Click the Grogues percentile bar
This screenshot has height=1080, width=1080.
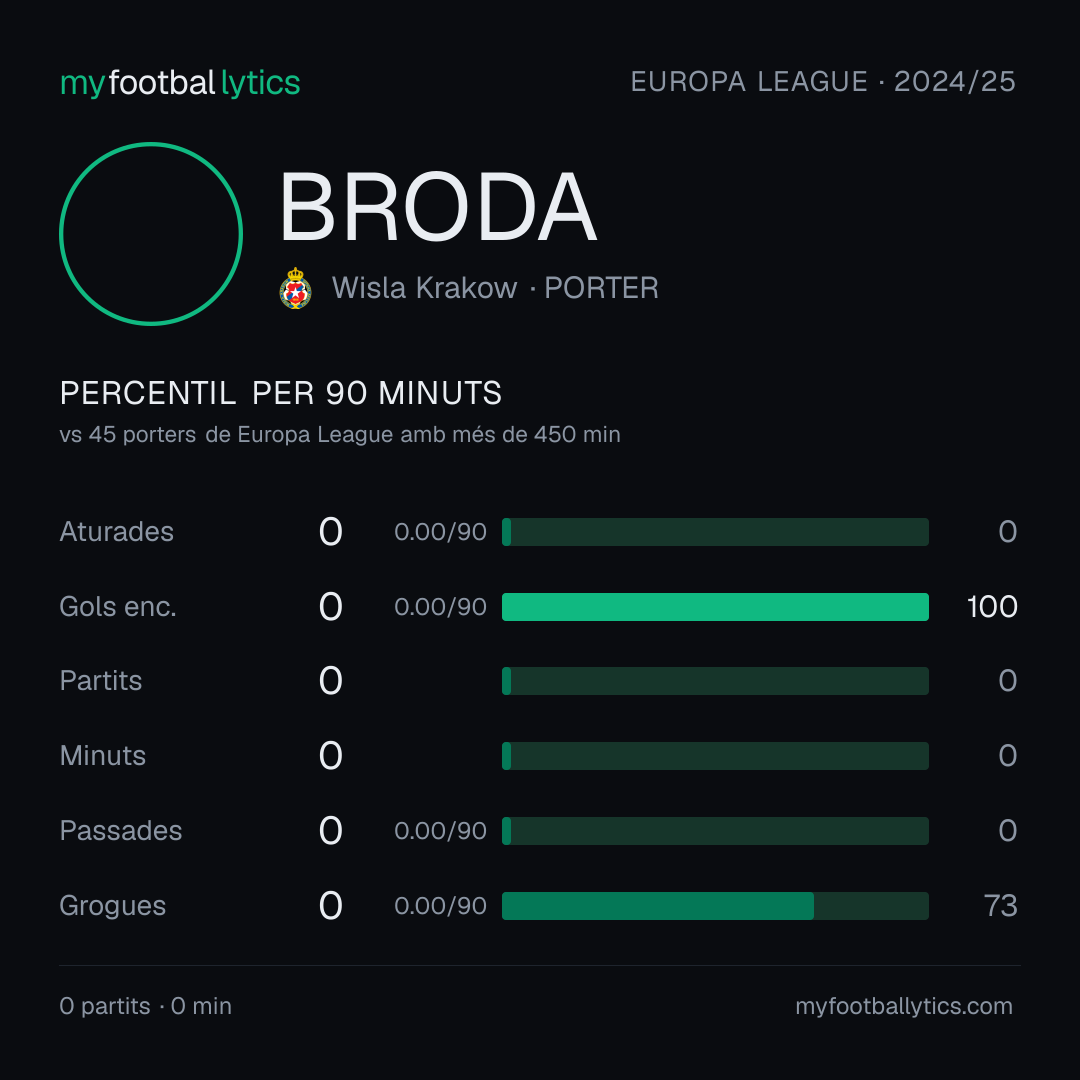715,906
